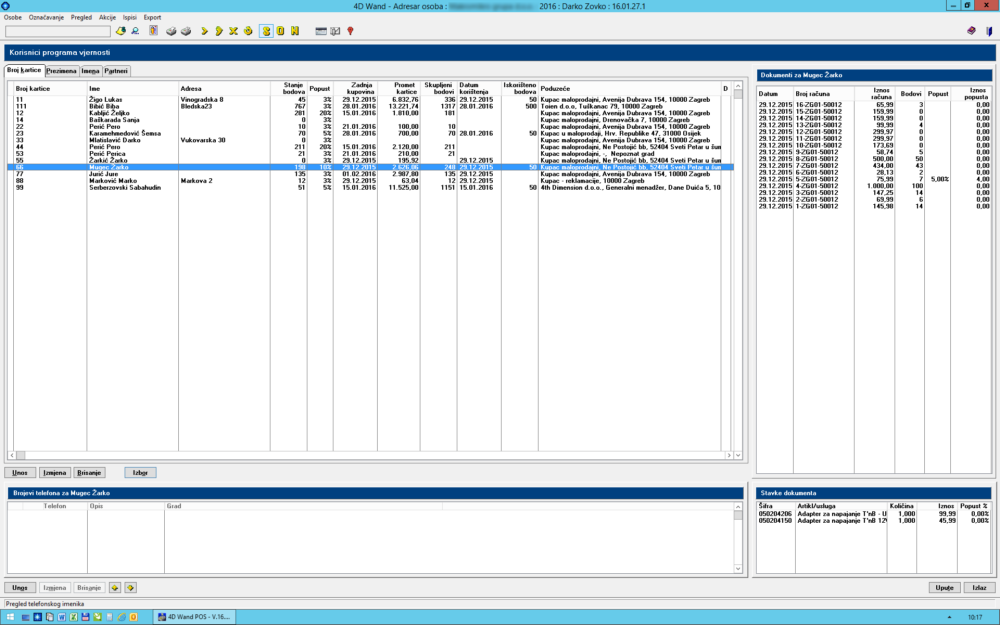The height and width of the screenshot is (625, 1000).
Task: Click the blue exit door icon
Action: 989,31
